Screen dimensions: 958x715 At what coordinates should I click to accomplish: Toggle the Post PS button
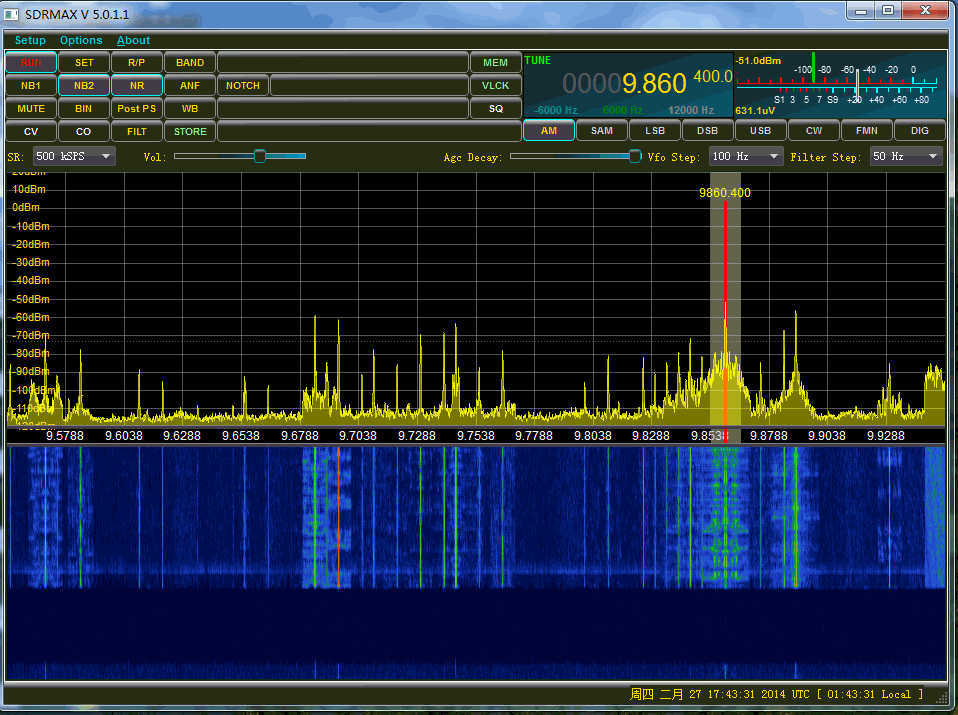137,108
